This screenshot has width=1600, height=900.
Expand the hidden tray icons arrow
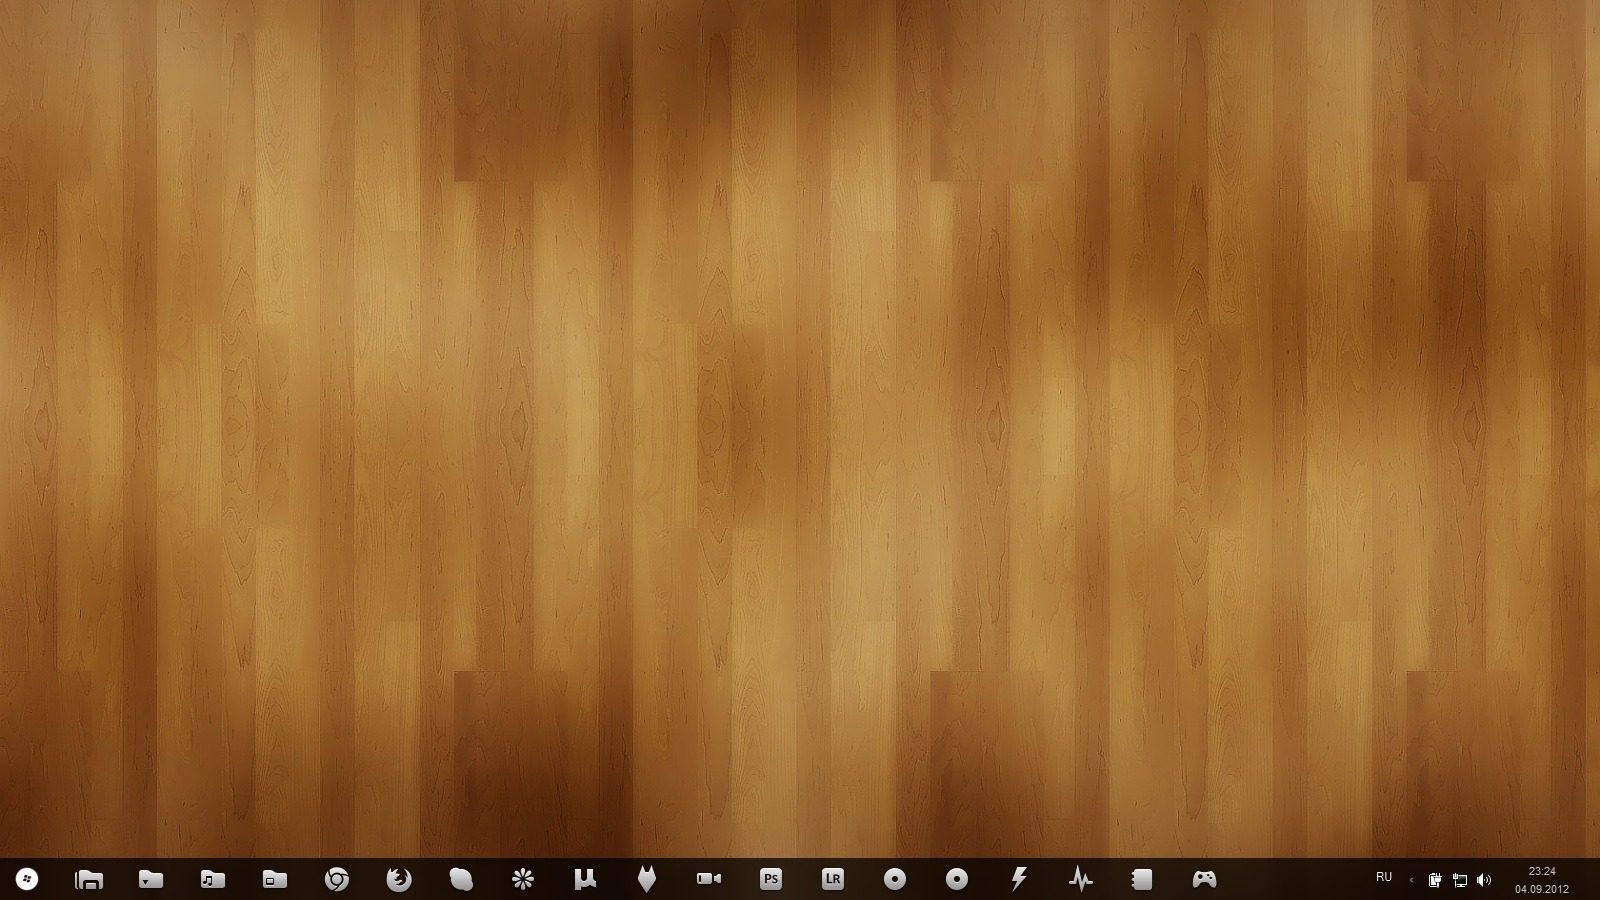point(1411,880)
